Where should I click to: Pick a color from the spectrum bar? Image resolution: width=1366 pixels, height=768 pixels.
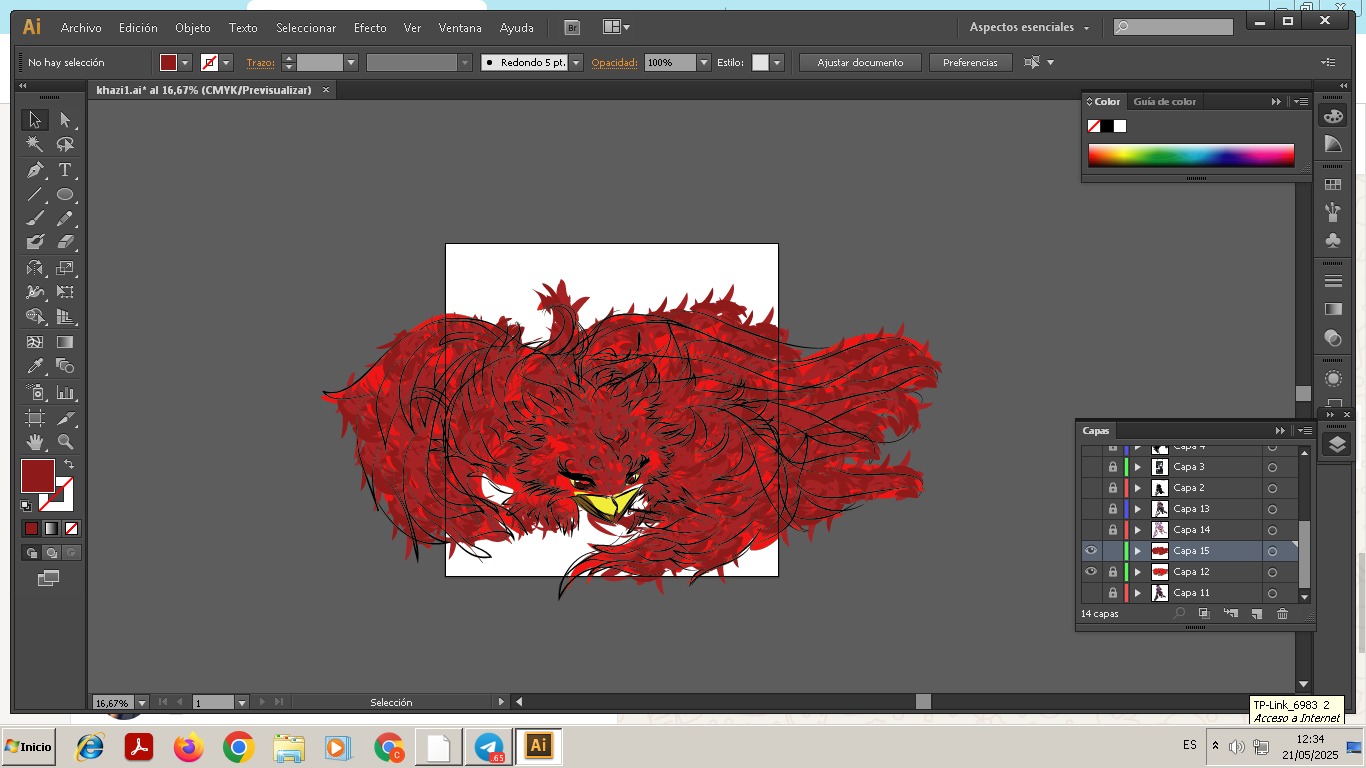click(1191, 155)
